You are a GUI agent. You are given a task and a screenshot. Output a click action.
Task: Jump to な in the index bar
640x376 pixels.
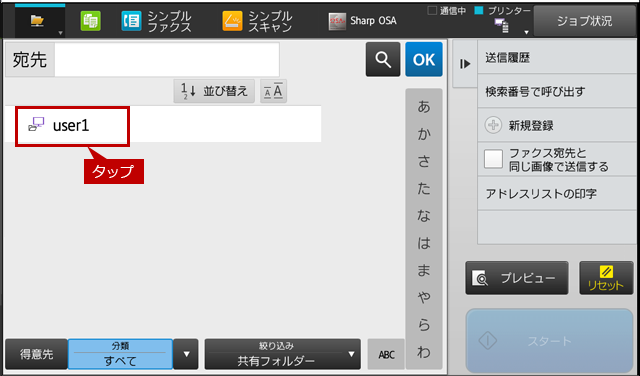(424, 216)
